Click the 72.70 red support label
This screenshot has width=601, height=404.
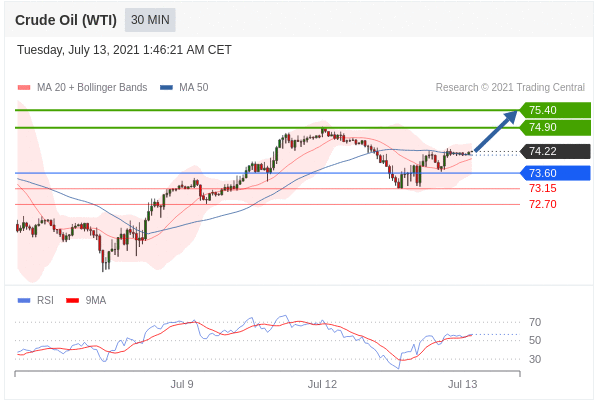pos(542,204)
